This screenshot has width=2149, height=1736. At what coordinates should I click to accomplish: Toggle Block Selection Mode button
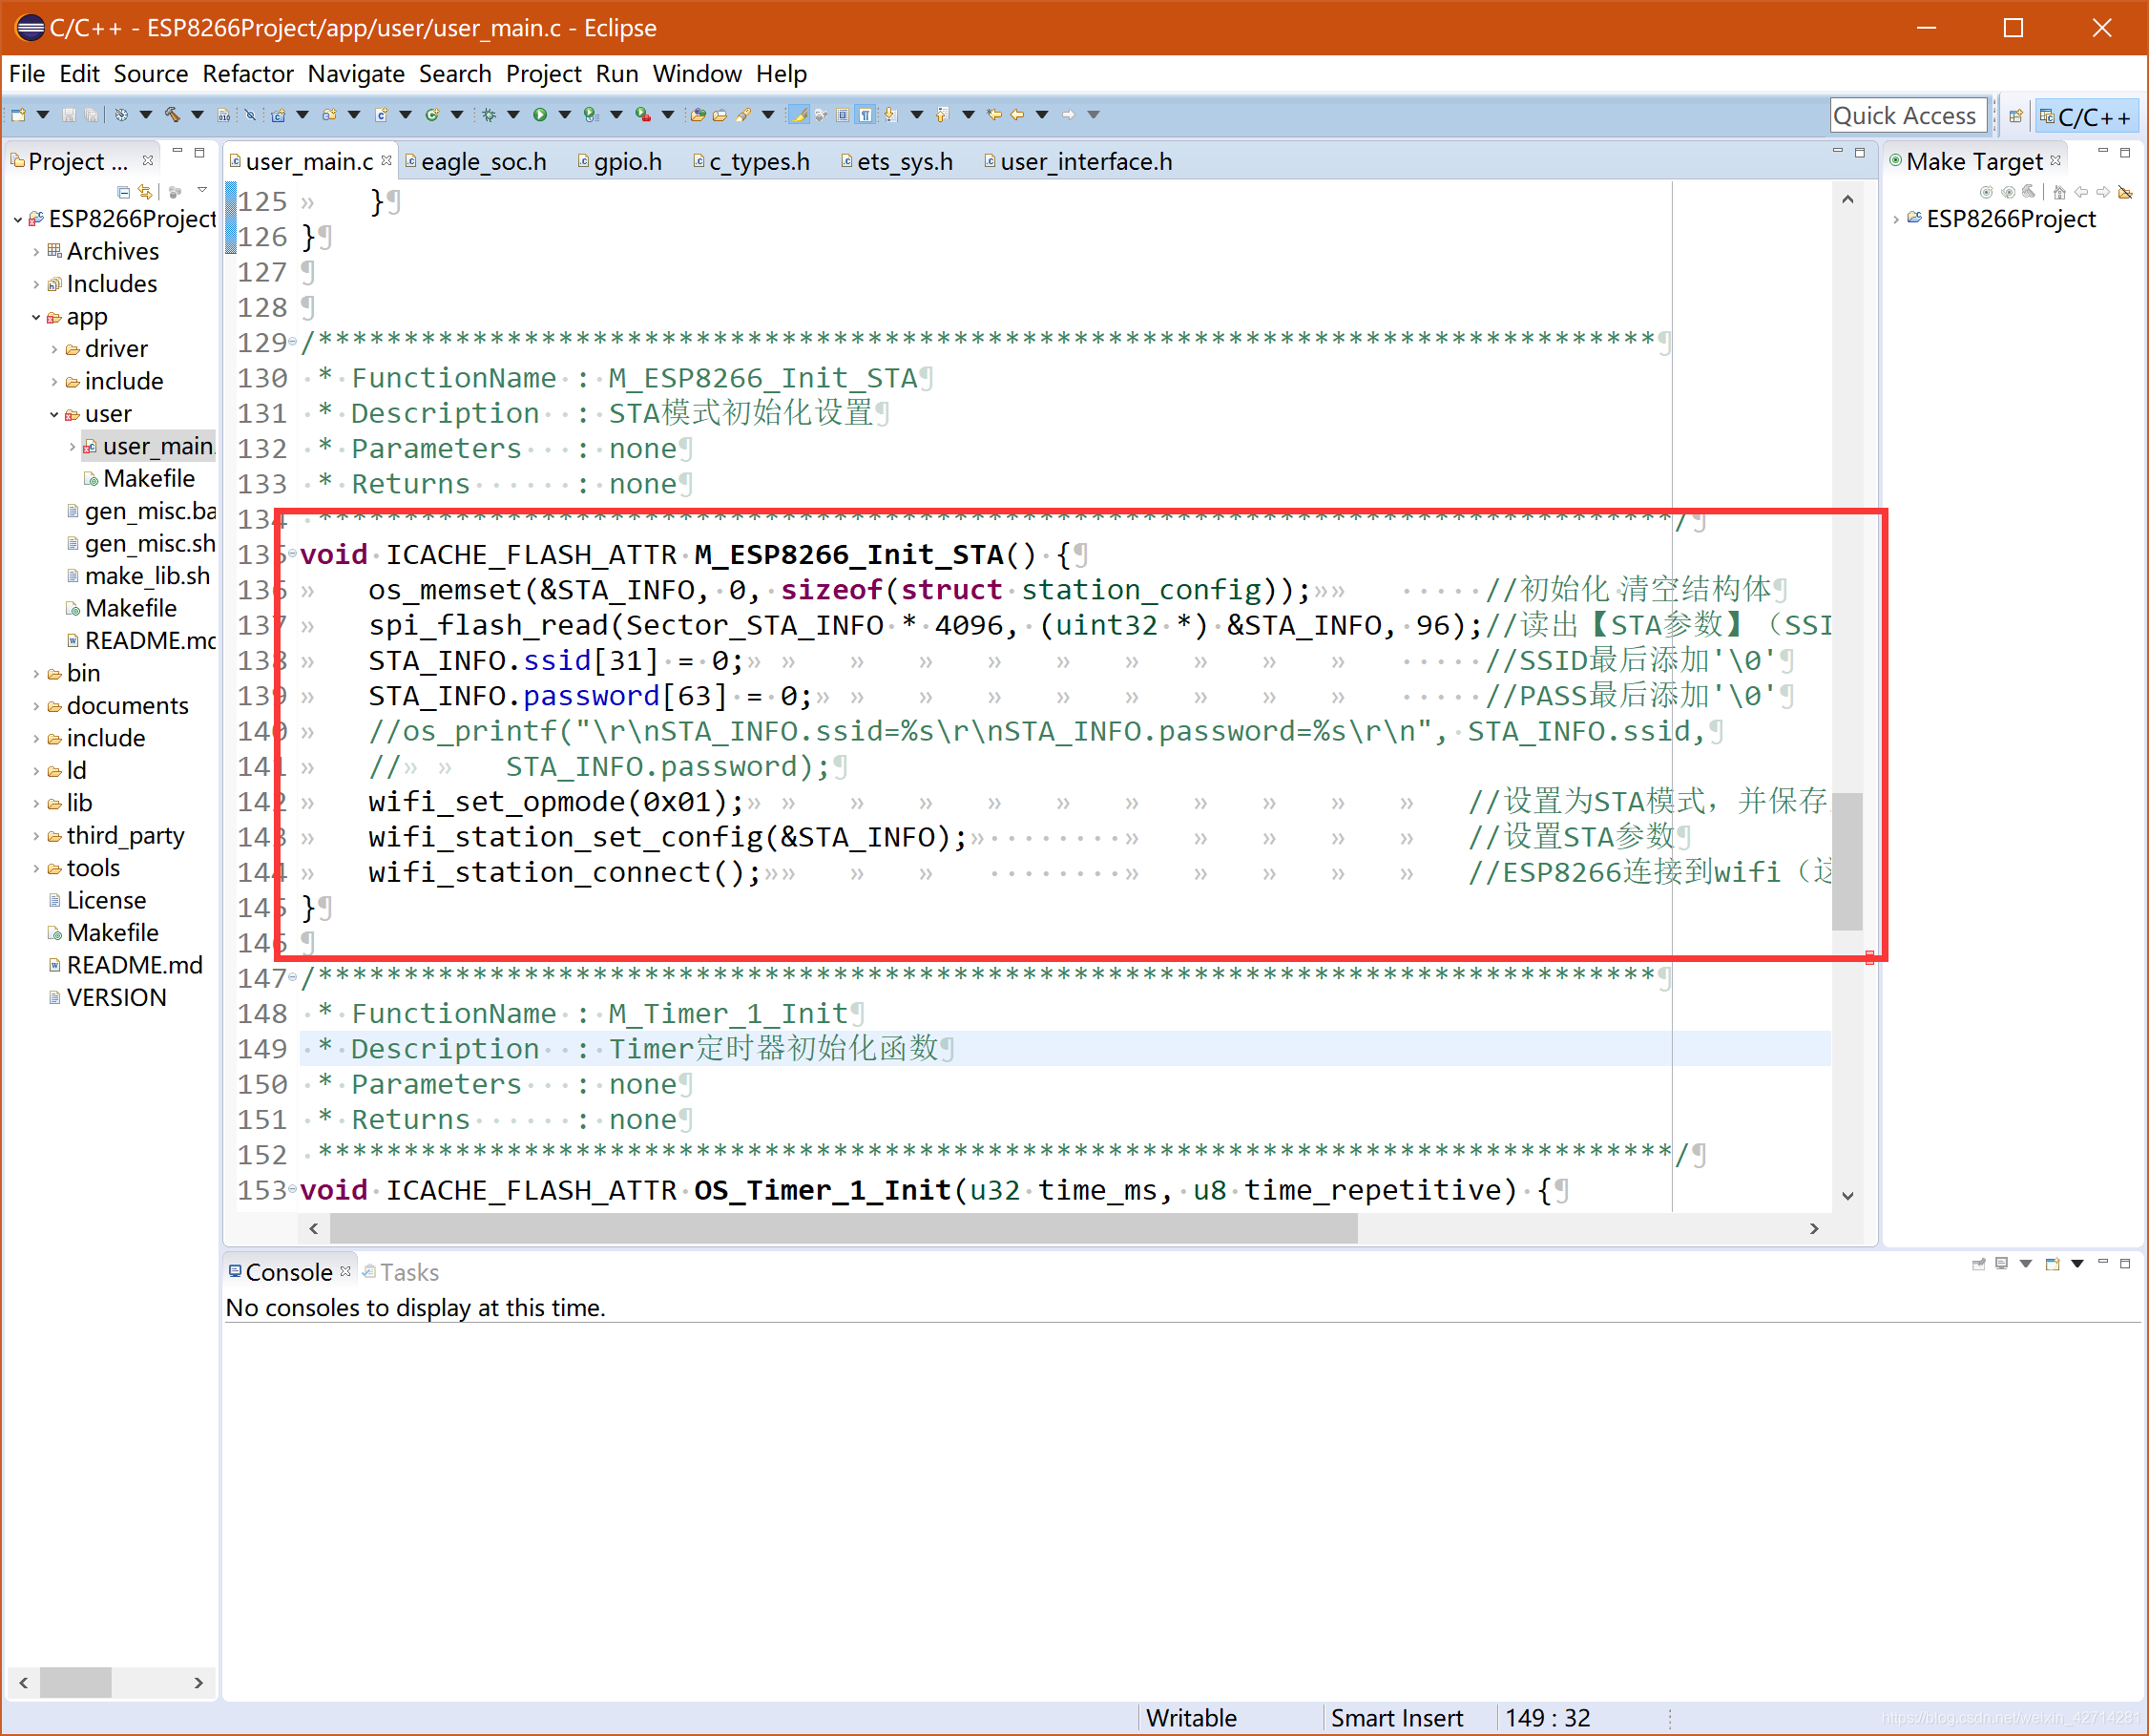[x=843, y=115]
